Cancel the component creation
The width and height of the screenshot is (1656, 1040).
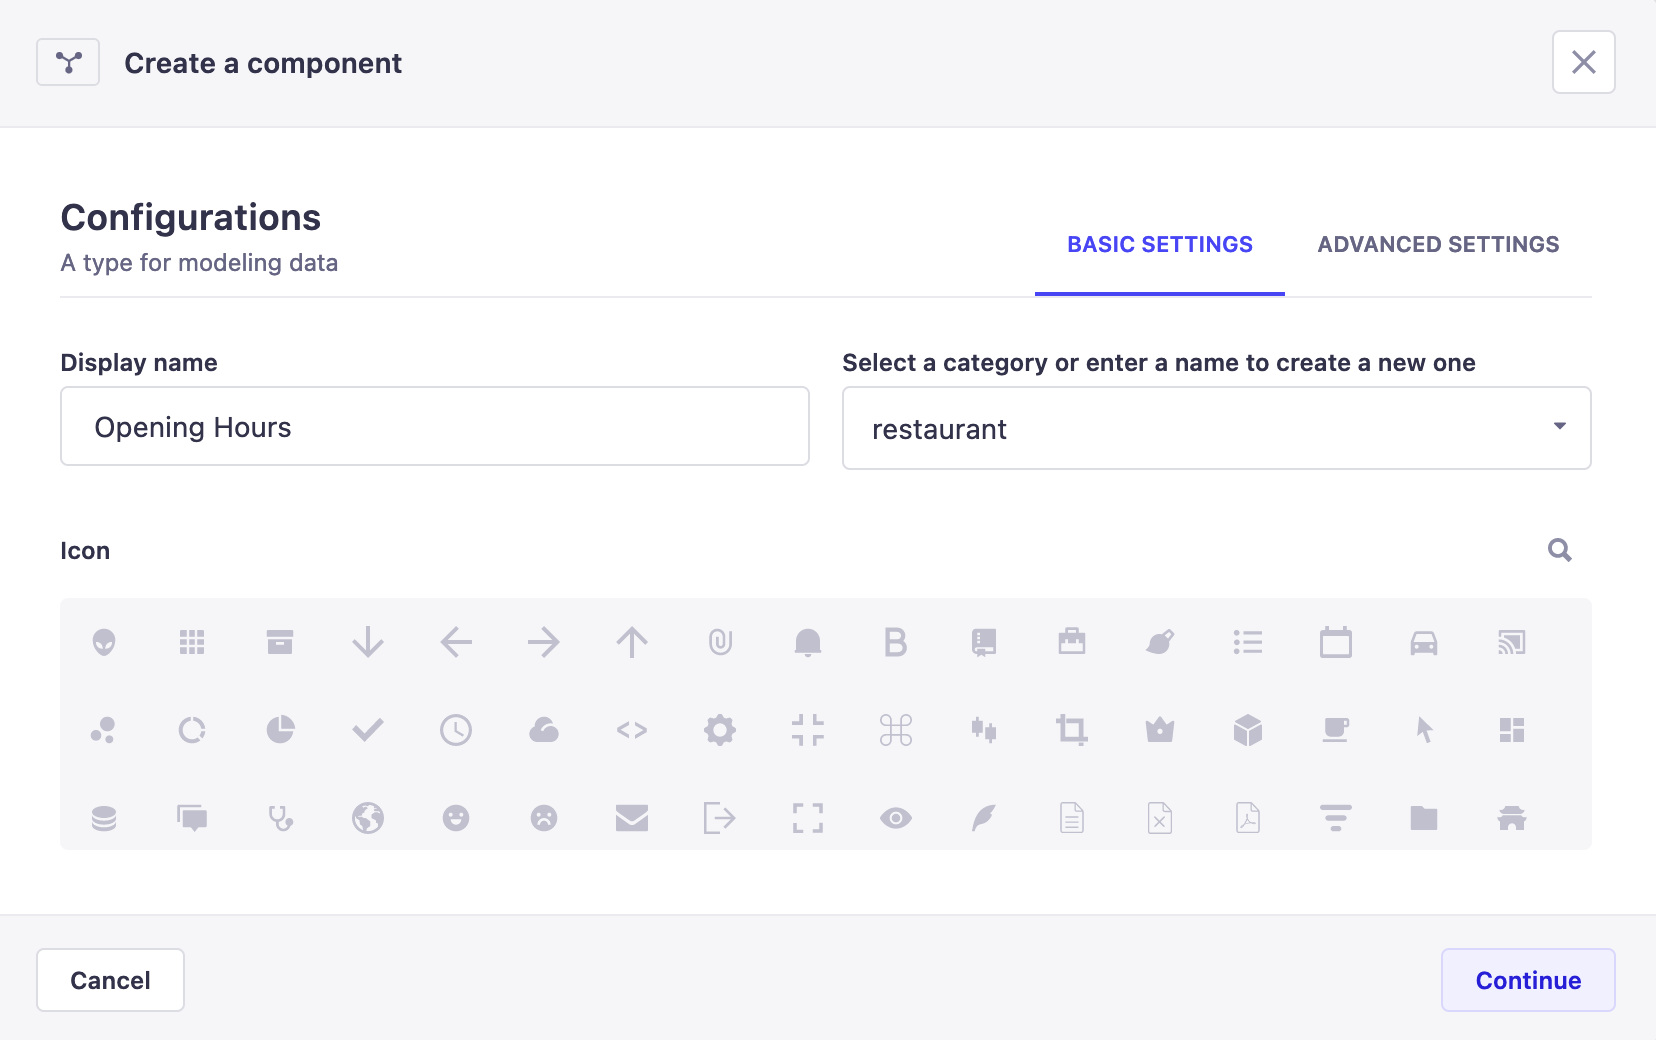pos(110,980)
